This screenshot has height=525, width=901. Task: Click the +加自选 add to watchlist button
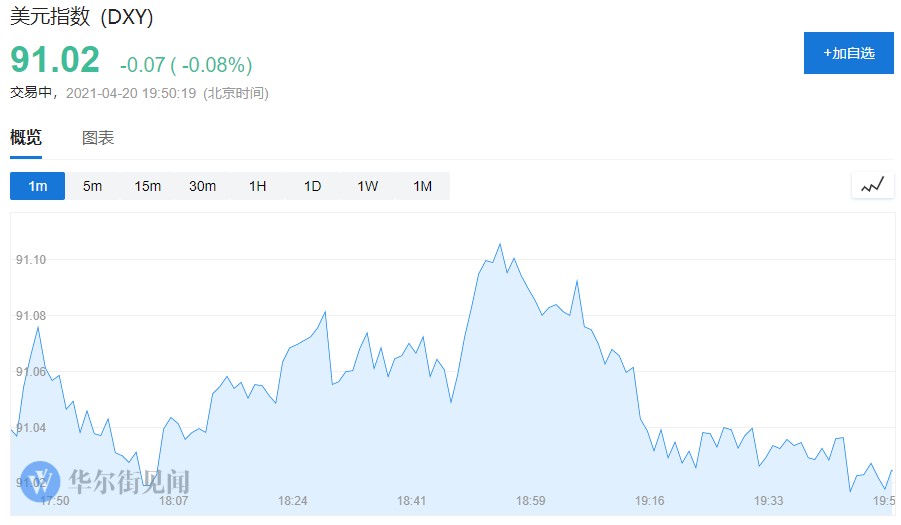tap(849, 53)
